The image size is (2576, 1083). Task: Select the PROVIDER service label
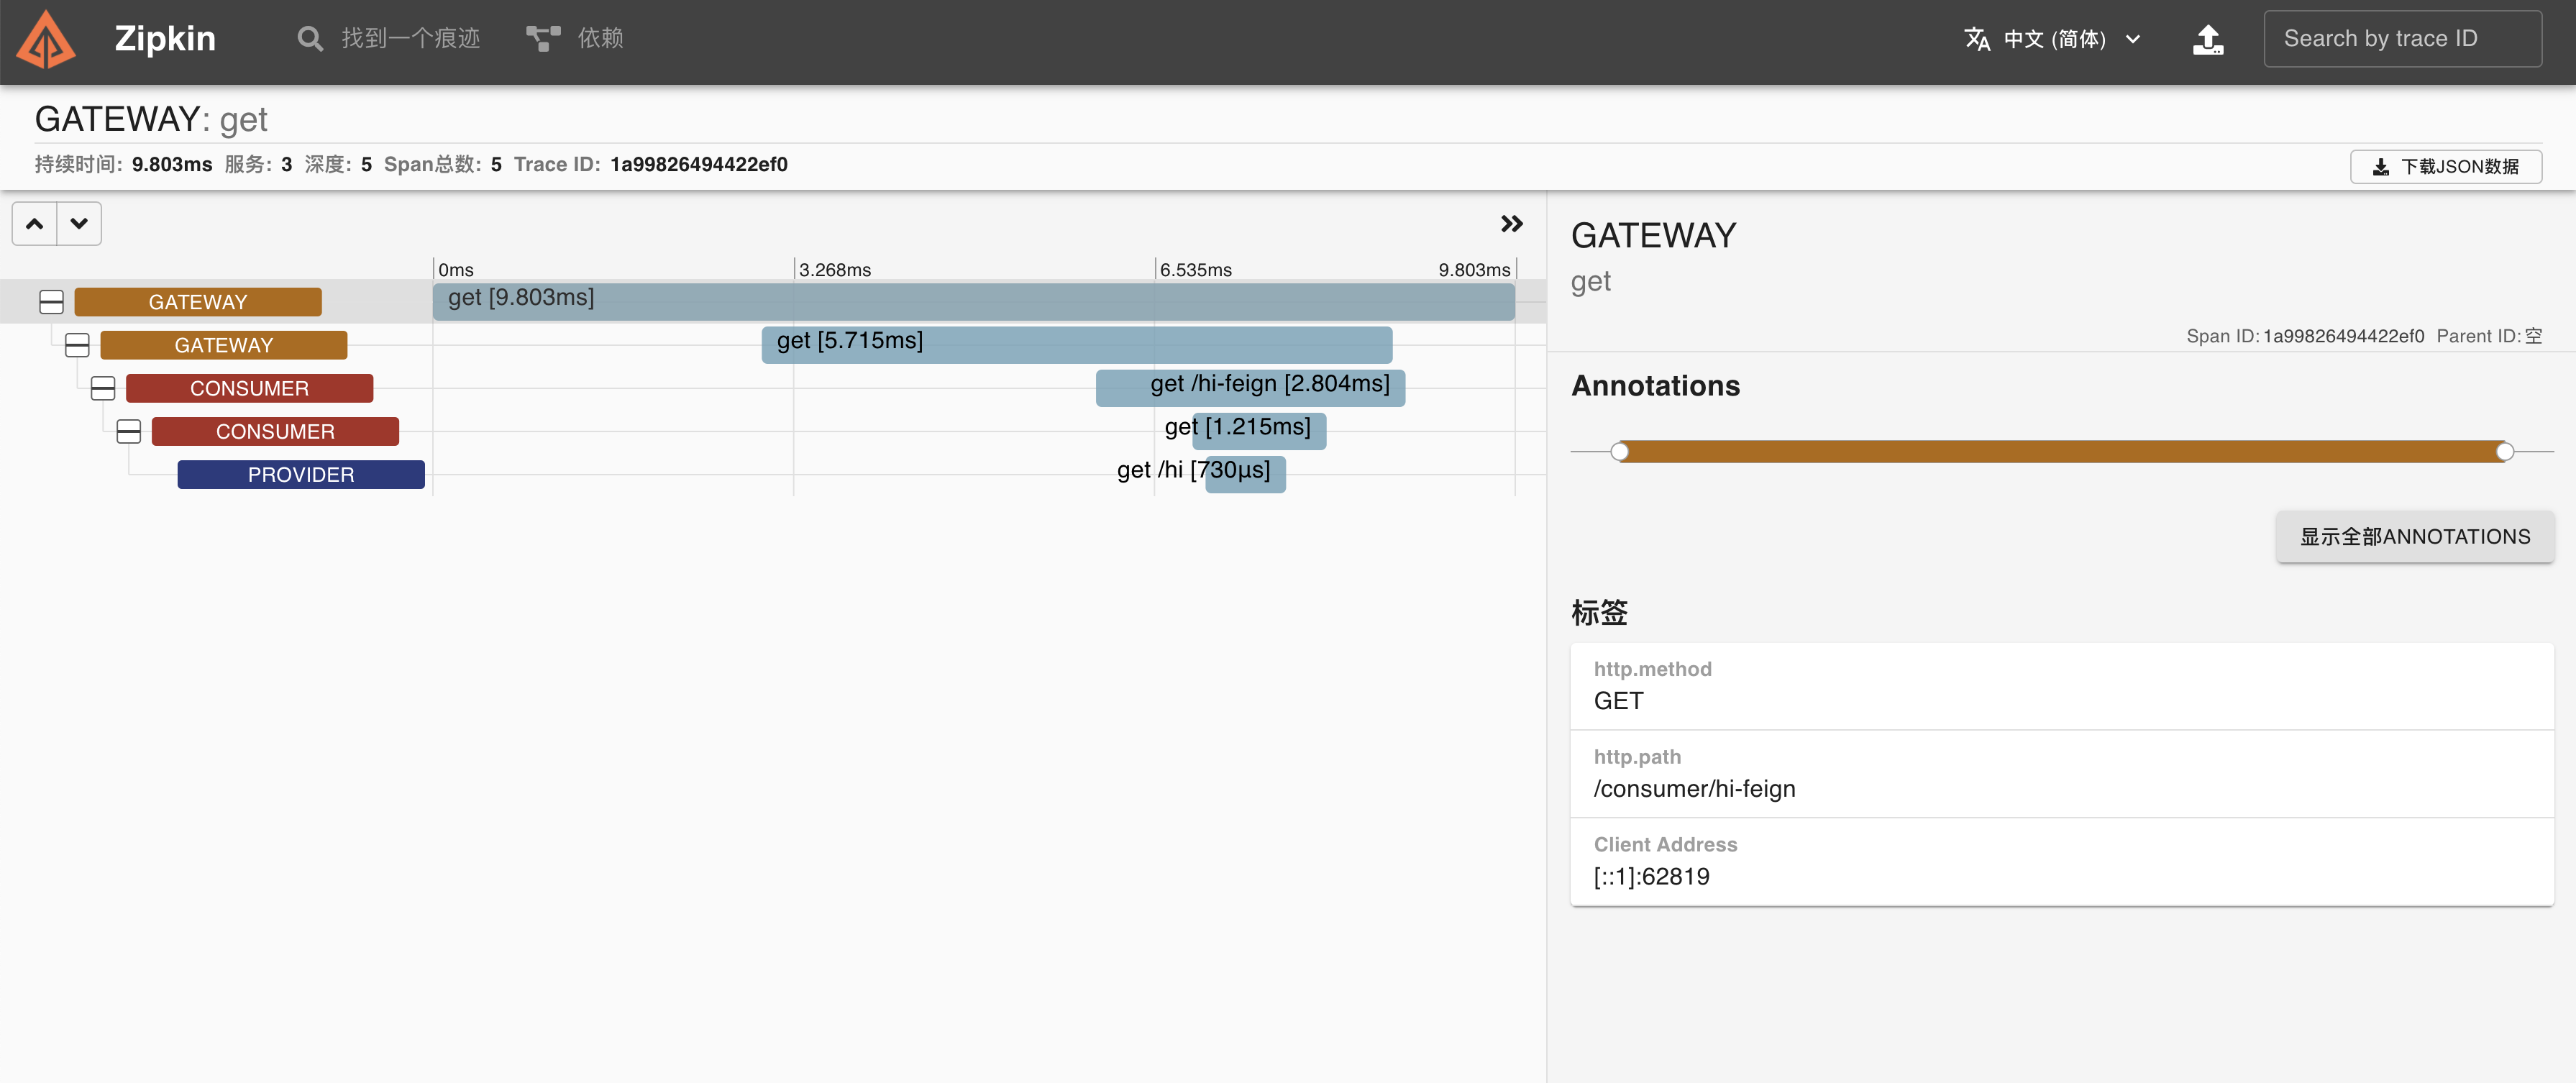(x=301, y=475)
